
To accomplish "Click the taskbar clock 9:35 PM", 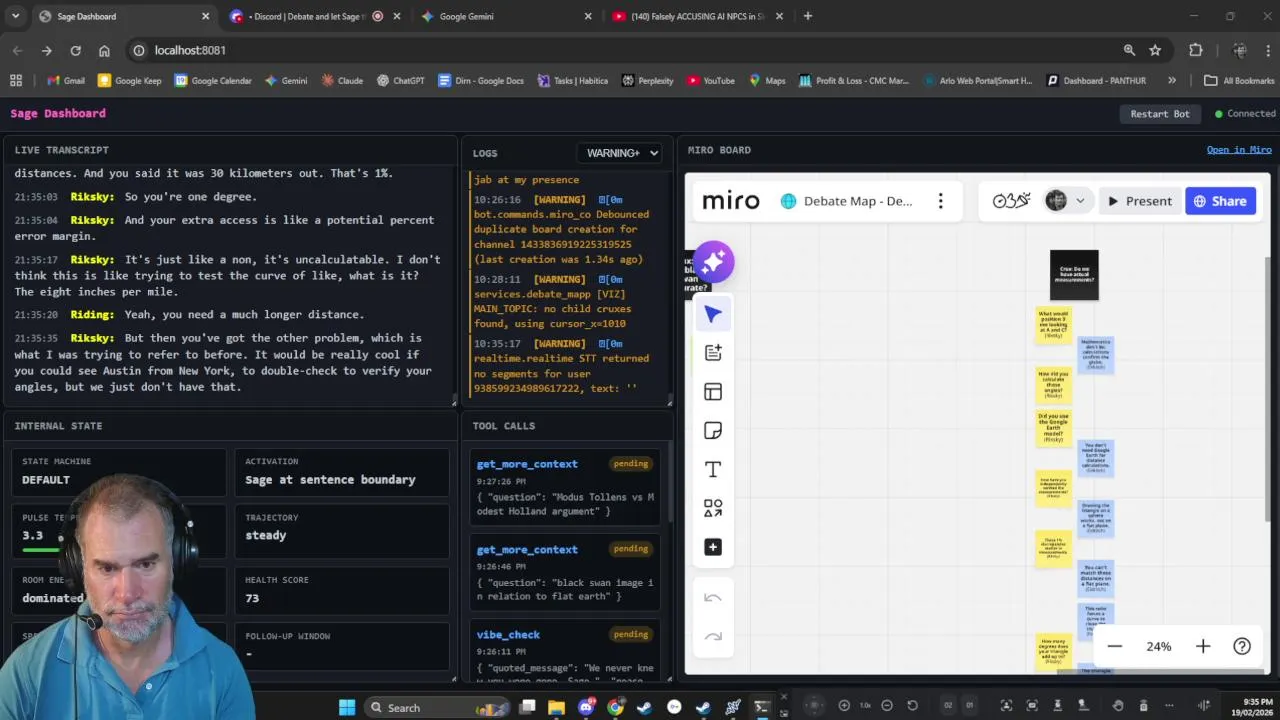I will click(1253, 707).
